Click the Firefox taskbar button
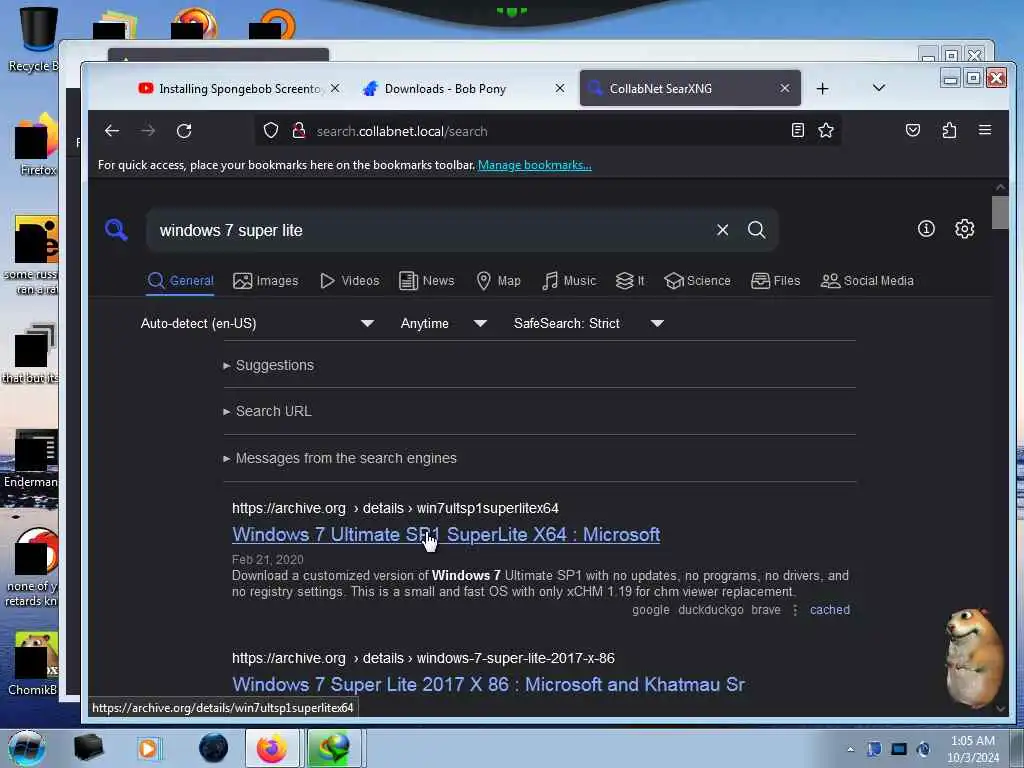Viewport: 1024px width, 768px height. 272,748
